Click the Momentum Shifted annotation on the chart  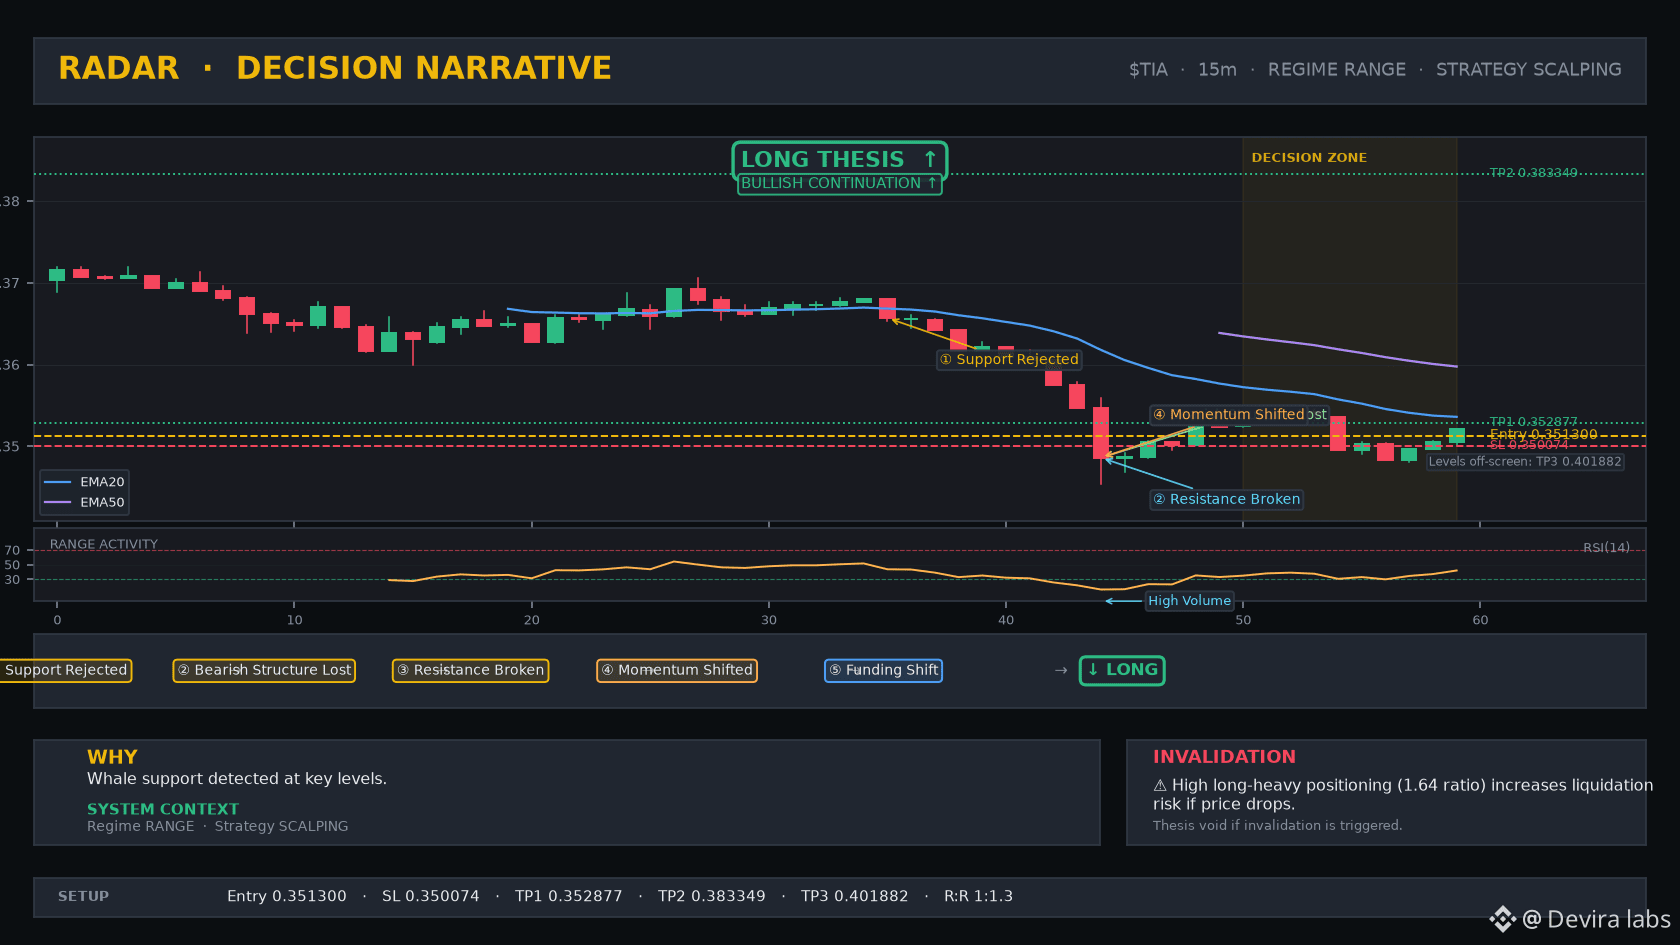click(1229, 414)
